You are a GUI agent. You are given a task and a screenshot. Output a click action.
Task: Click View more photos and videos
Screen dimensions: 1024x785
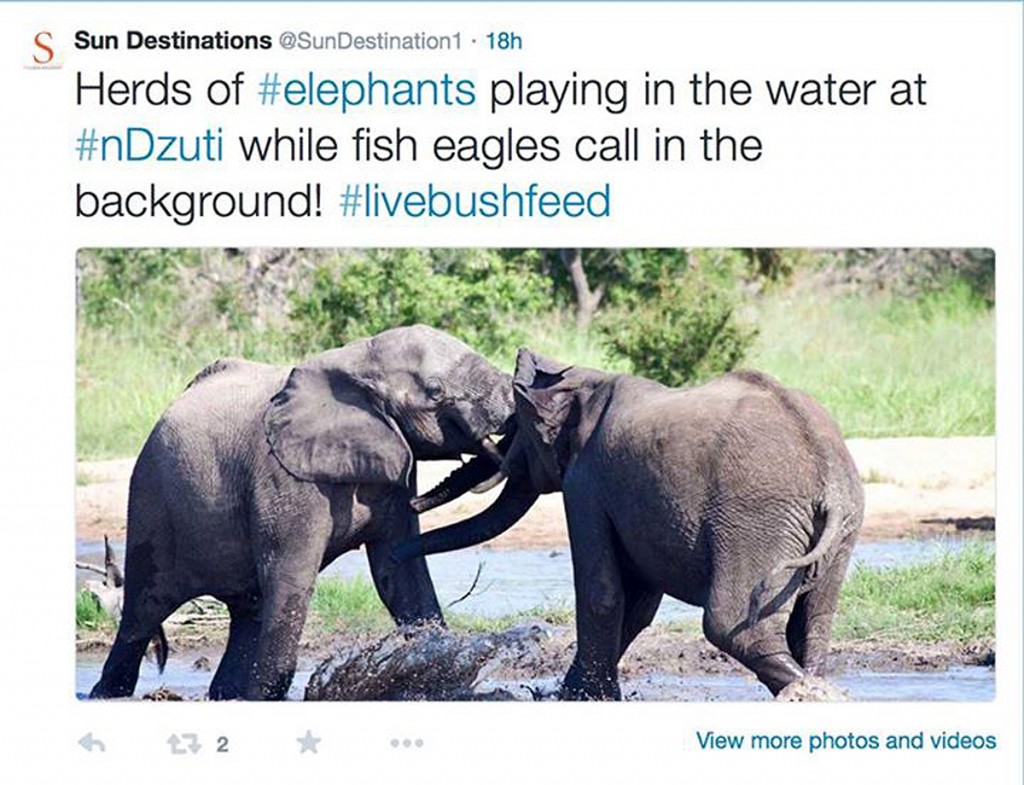click(846, 741)
